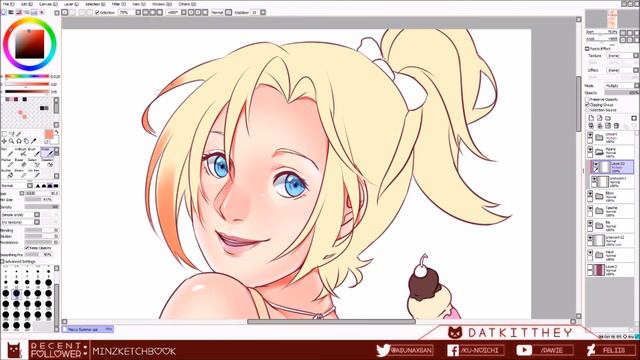640x360 pixels.
Task: Open the Layer menu
Action: 70,4
